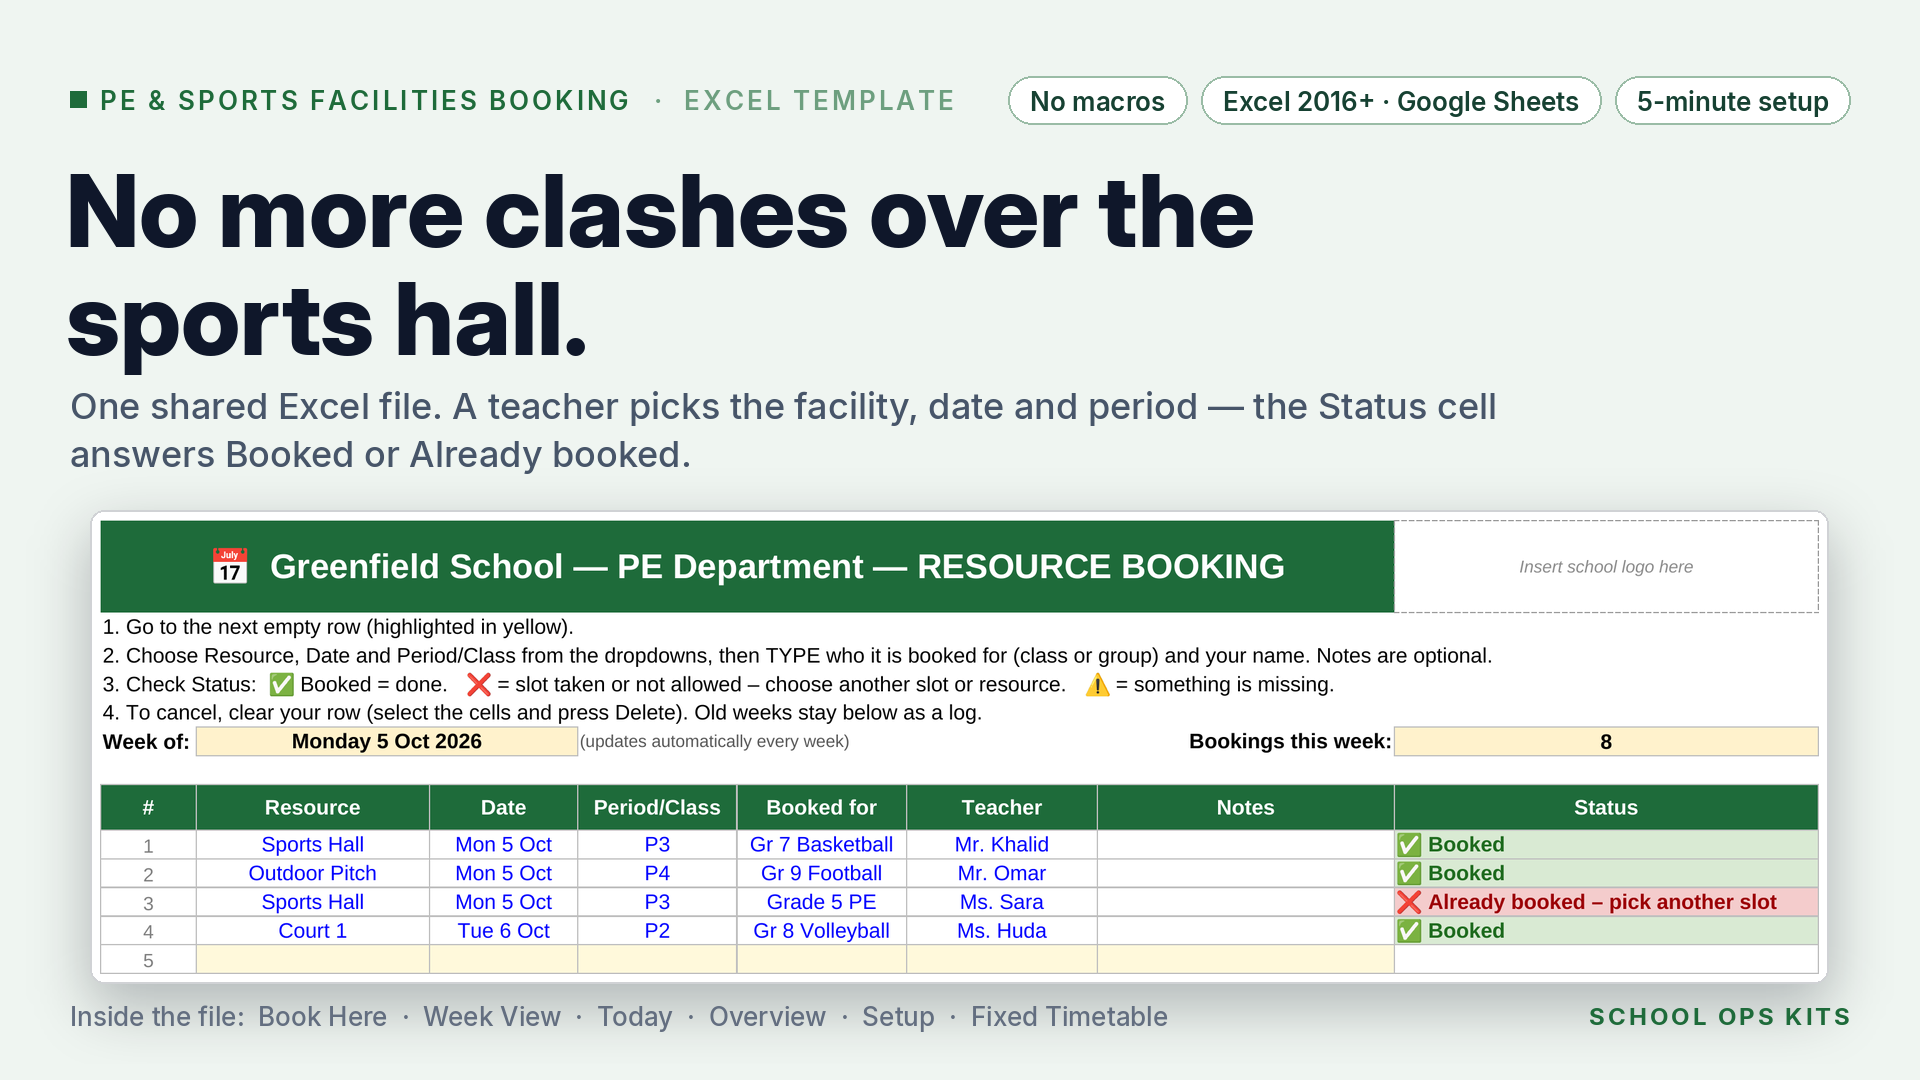The width and height of the screenshot is (1920, 1080).
Task: Click the Notes column header
Action: pos(1245,807)
